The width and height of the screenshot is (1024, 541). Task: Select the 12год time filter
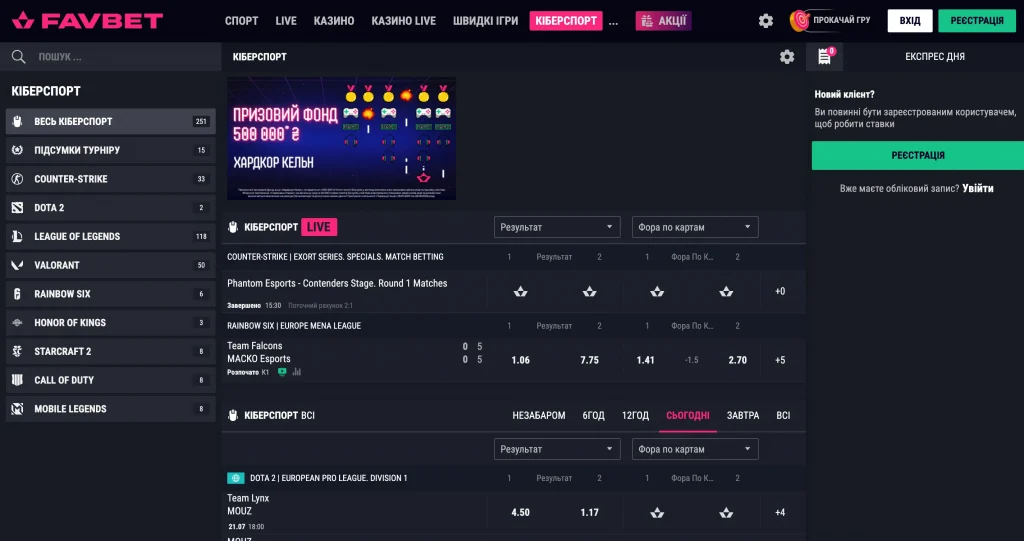point(635,416)
